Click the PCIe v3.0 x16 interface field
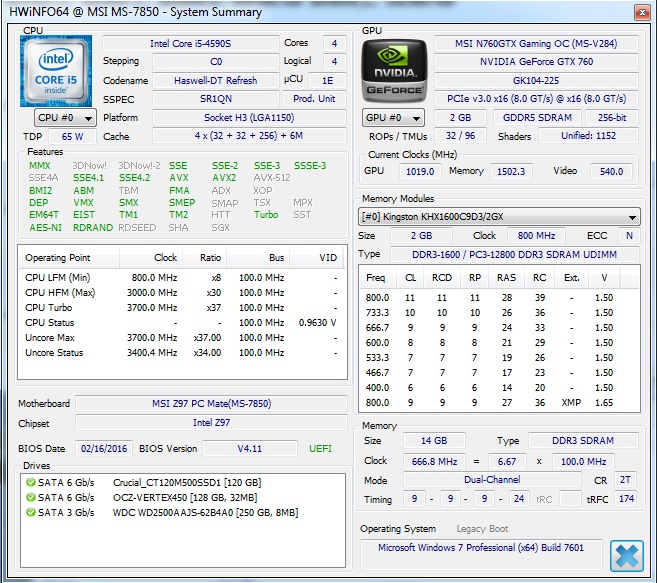Viewport: 657px width, 583px height. [536, 99]
